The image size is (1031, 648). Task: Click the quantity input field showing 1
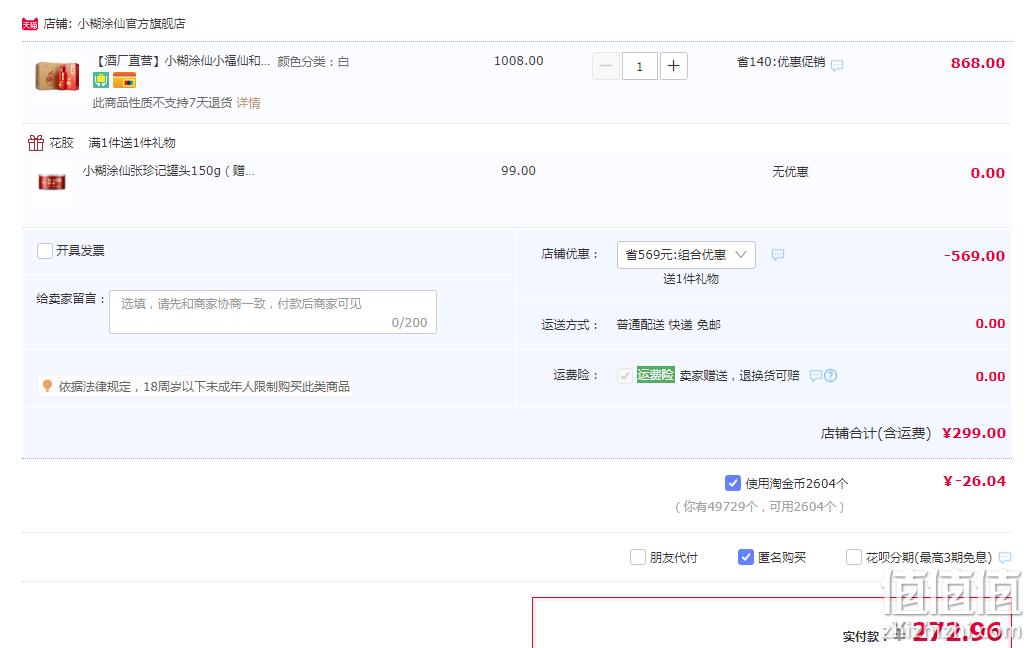[x=639, y=66]
